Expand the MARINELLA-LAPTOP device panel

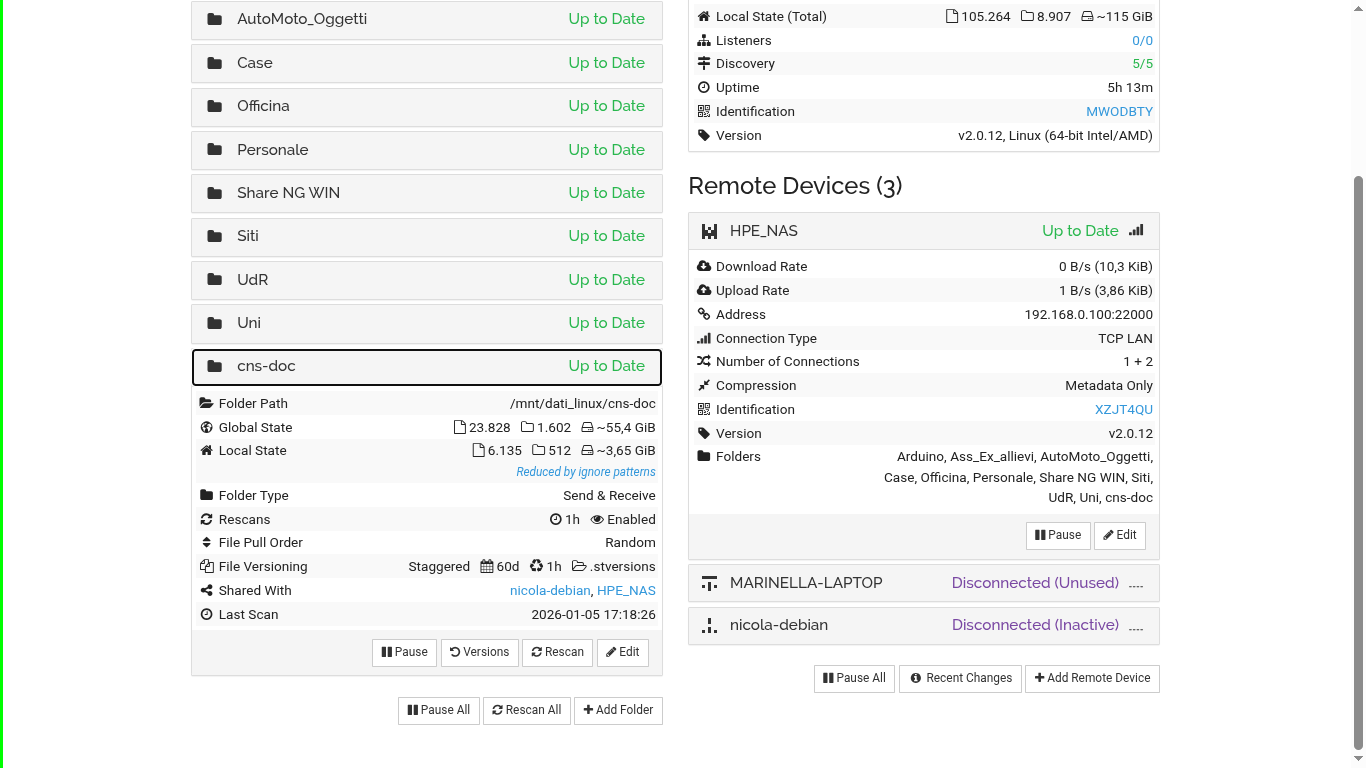[923, 583]
